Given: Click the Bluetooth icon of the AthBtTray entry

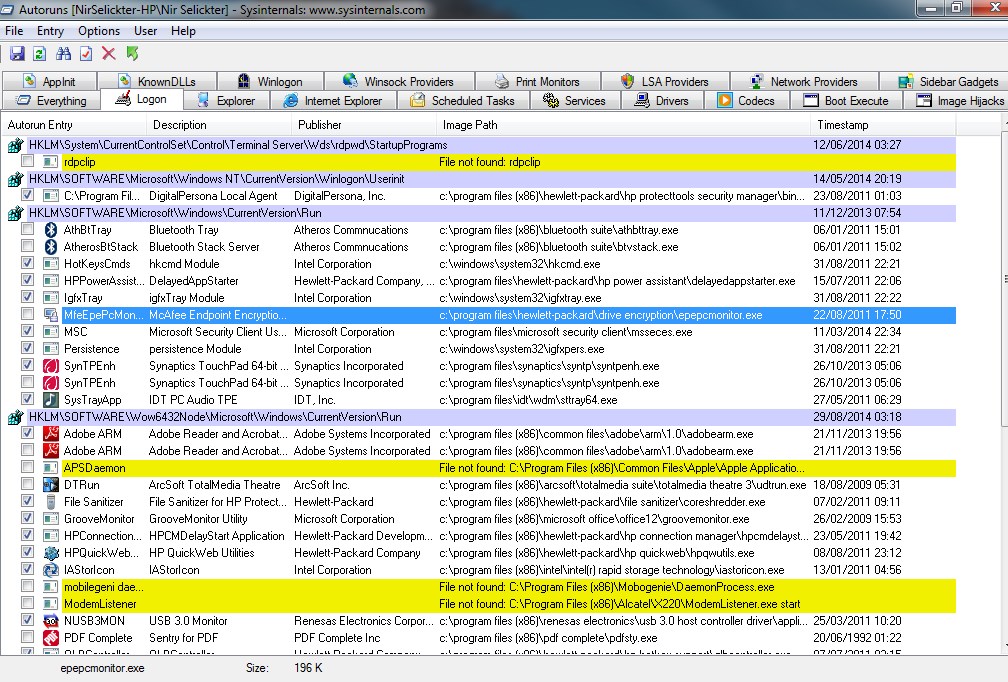Looking at the screenshot, I should (x=51, y=230).
